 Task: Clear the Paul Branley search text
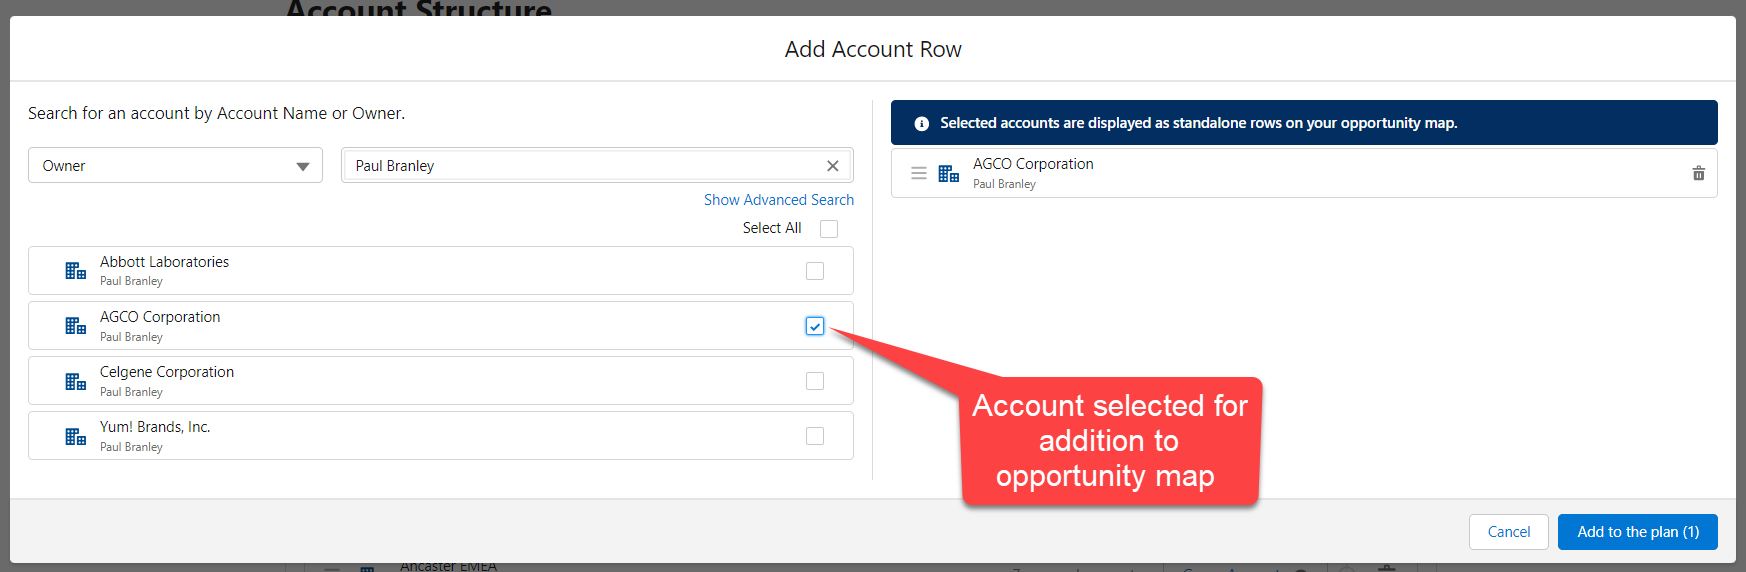click(x=832, y=166)
